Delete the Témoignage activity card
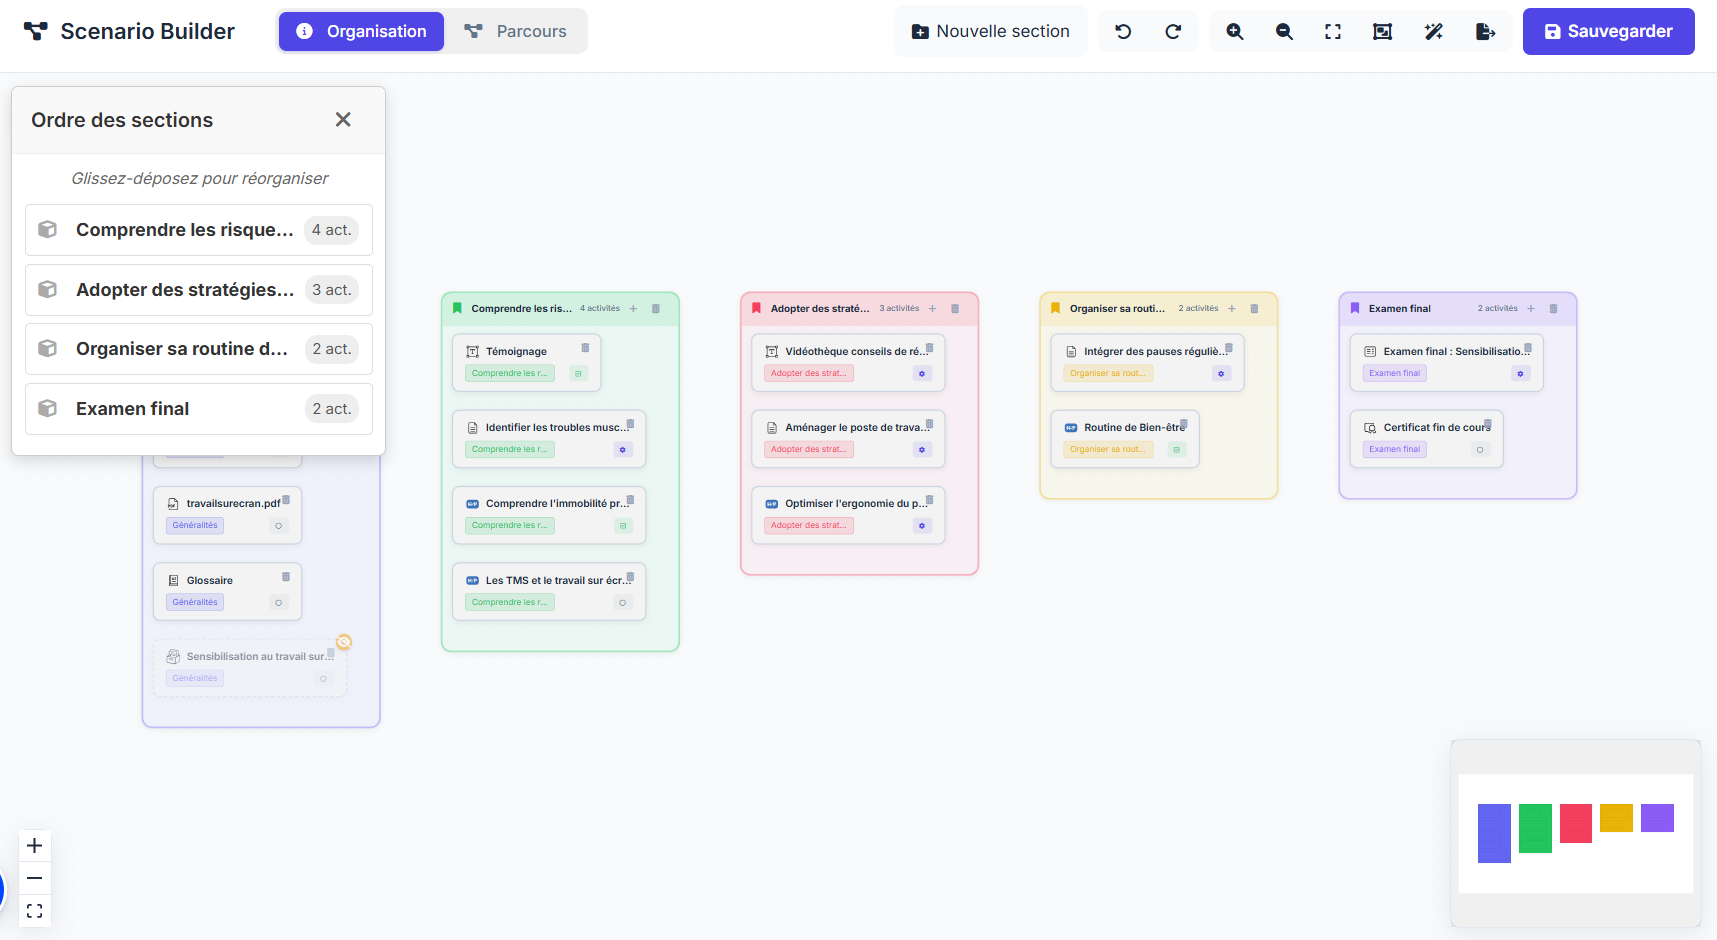1717x940 pixels. [585, 348]
